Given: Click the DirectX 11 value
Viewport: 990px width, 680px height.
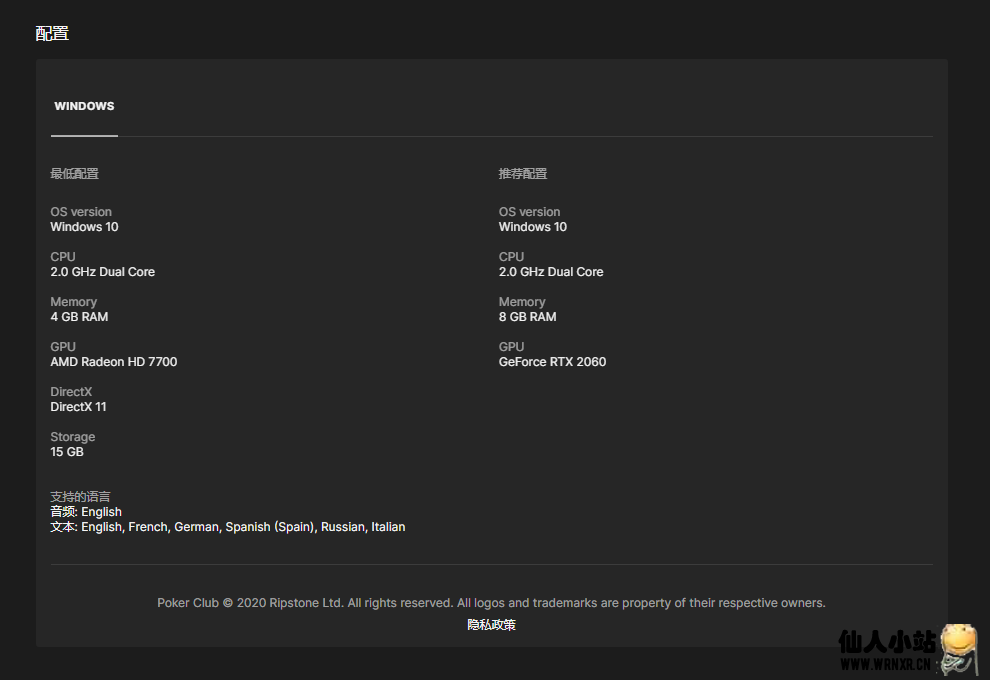Looking at the screenshot, I should click(78, 407).
